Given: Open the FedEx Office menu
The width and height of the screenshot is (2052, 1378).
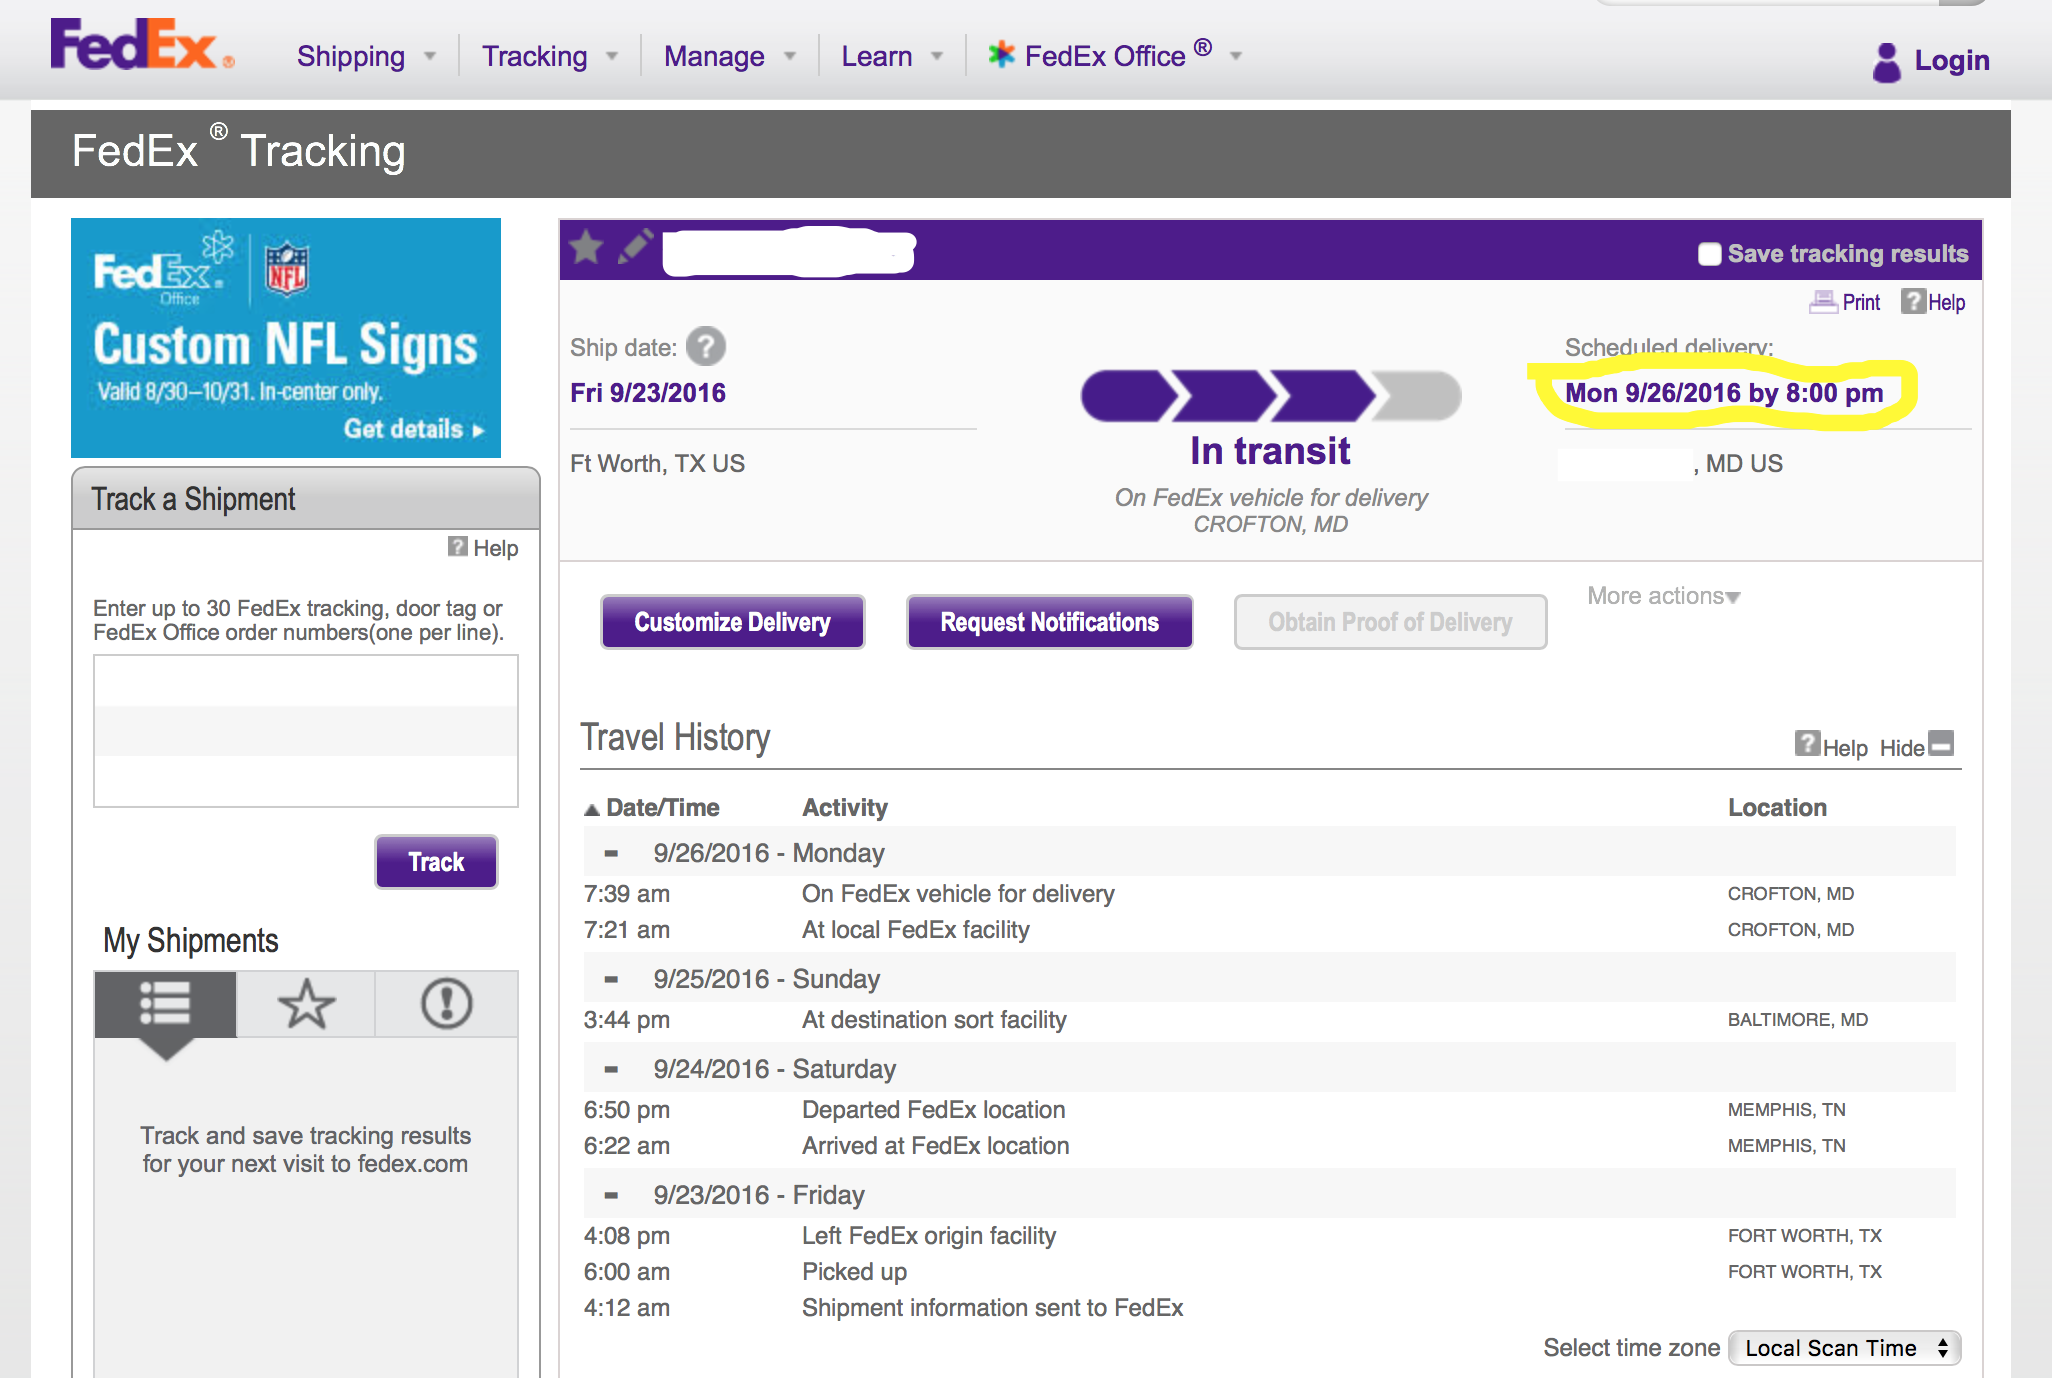Looking at the screenshot, I should pos(1115,55).
